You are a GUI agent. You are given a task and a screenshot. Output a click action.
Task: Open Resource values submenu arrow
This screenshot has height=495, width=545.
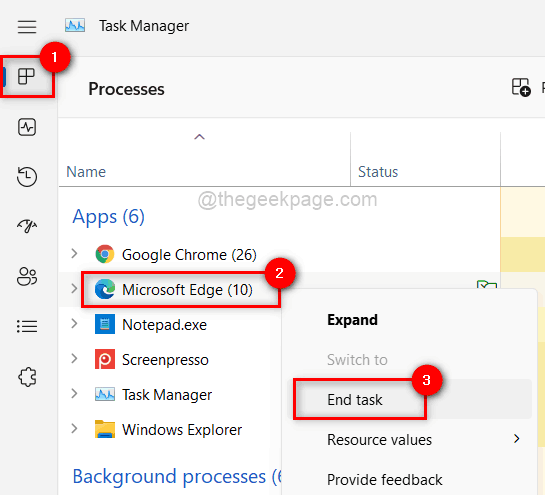tap(517, 439)
